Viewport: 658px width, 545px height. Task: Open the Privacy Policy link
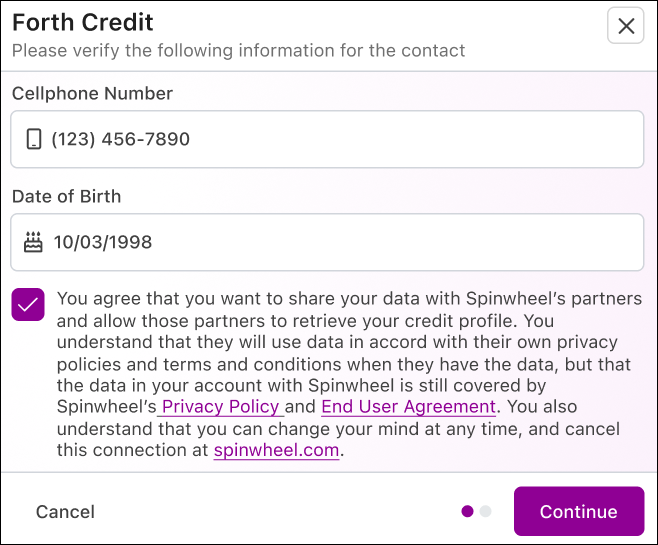click(221, 407)
